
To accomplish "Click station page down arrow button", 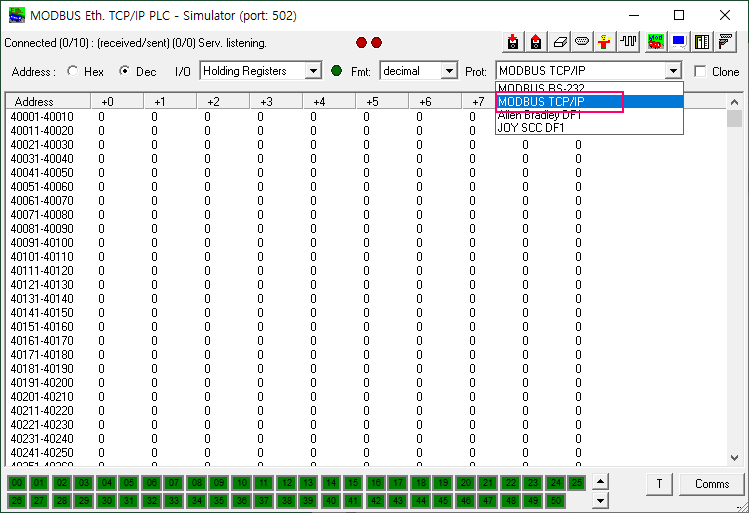I will tap(600, 501).
